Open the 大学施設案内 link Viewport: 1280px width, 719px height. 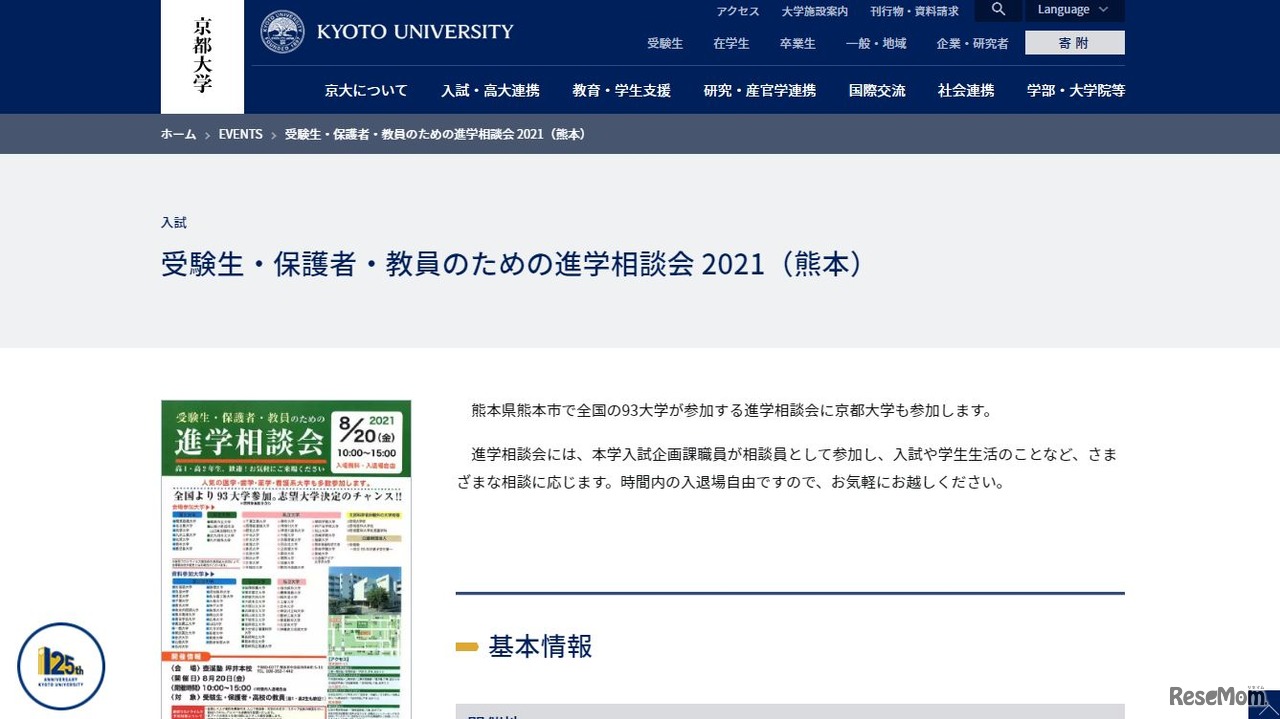[x=815, y=12]
